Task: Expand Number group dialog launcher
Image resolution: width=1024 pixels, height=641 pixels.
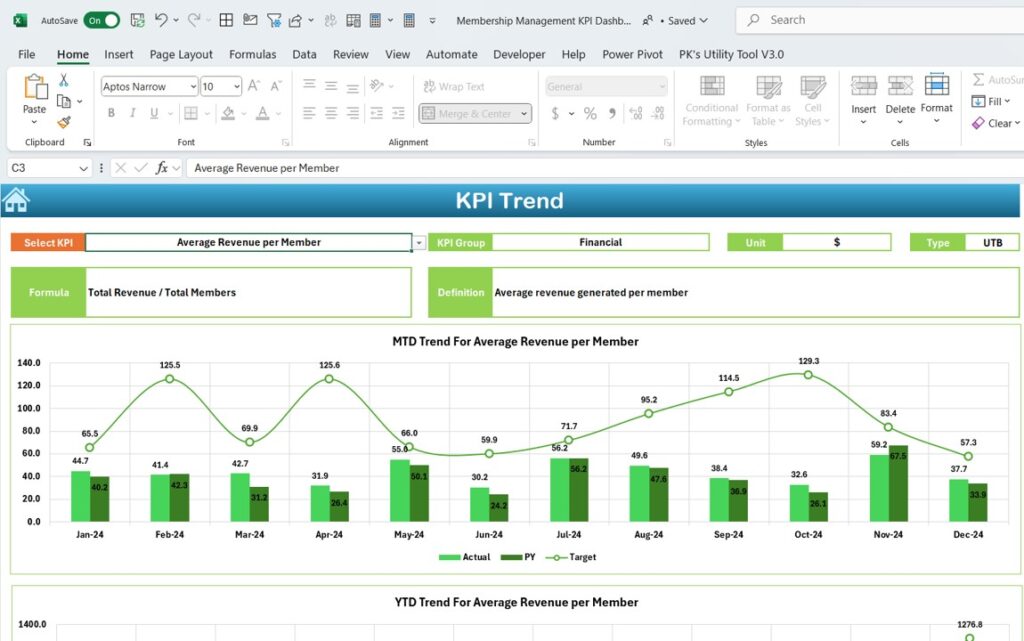Action: [x=667, y=142]
